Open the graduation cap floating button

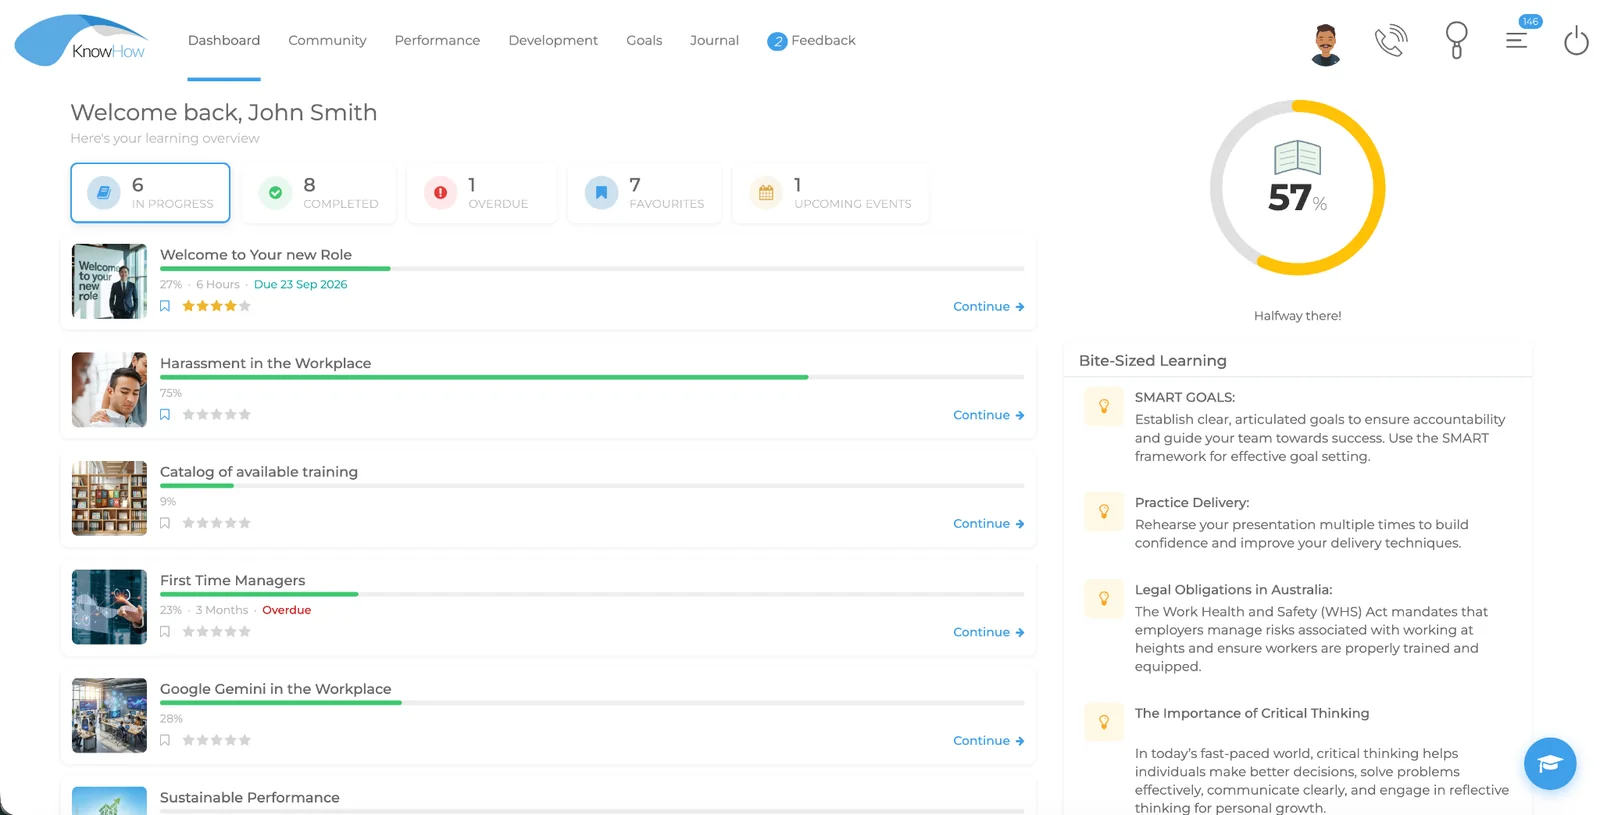[x=1550, y=764]
